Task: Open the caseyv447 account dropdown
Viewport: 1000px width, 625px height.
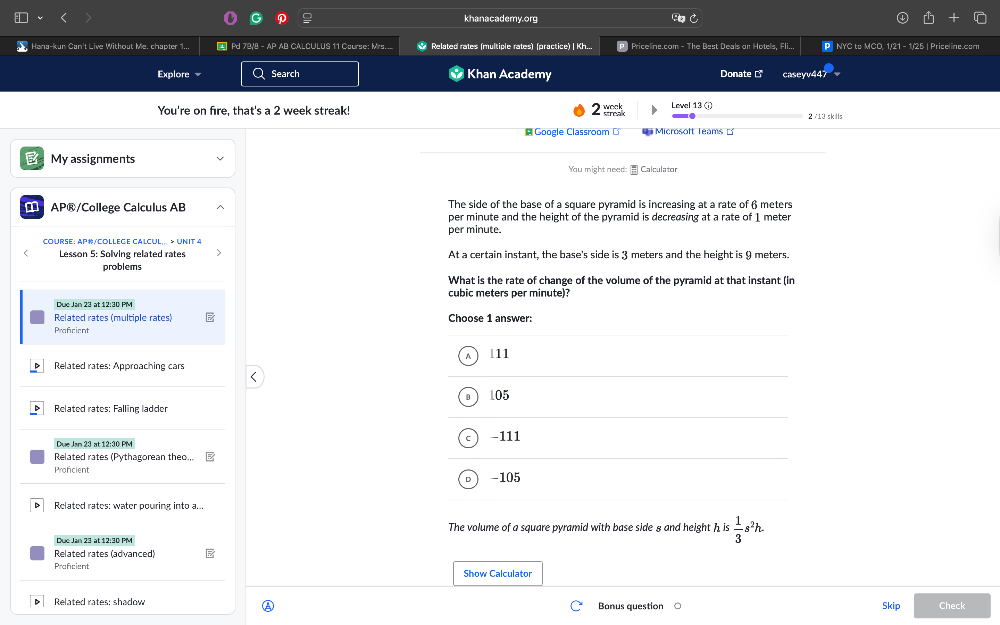Action: pyautogui.click(x=810, y=73)
